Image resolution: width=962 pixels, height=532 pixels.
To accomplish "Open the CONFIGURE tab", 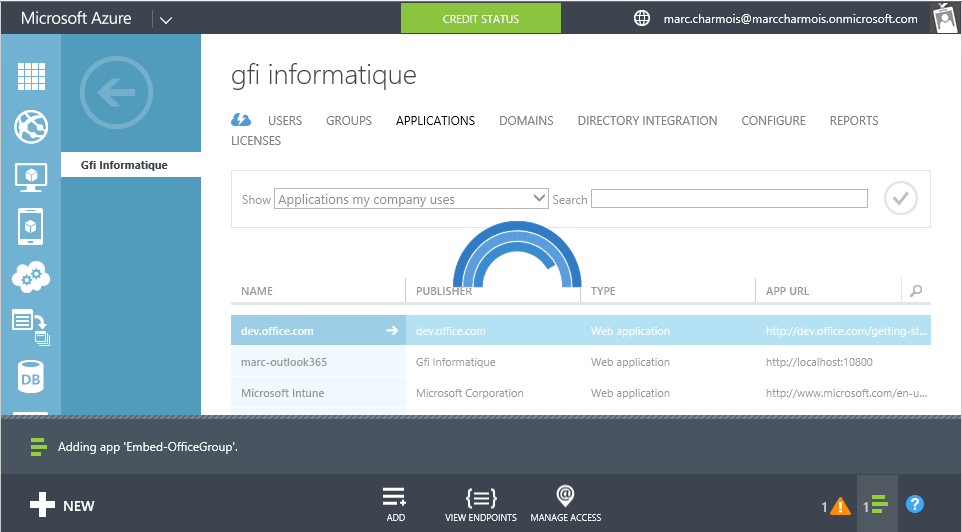I will (x=774, y=121).
